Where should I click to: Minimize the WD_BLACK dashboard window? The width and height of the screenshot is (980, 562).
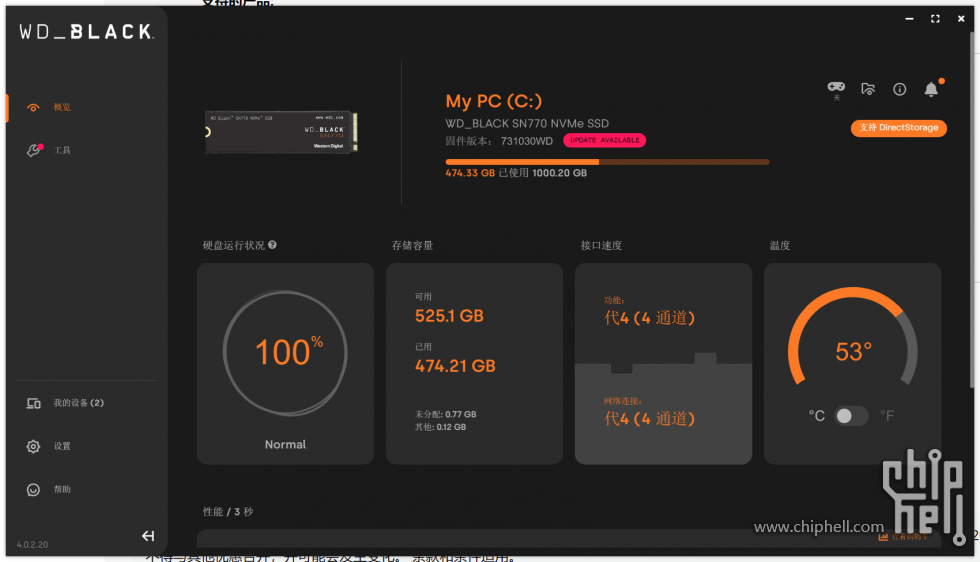tap(909, 19)
